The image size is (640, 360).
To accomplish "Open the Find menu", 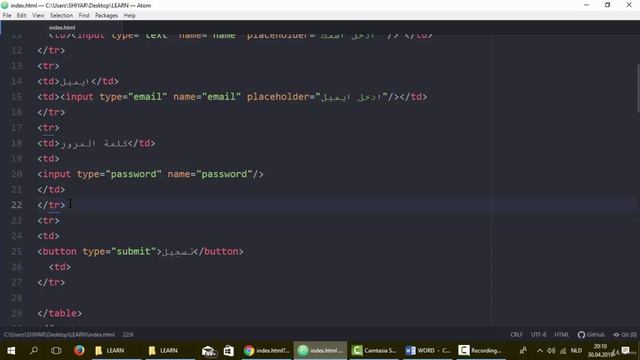I will pyautogui.click(x=84, y=16).
